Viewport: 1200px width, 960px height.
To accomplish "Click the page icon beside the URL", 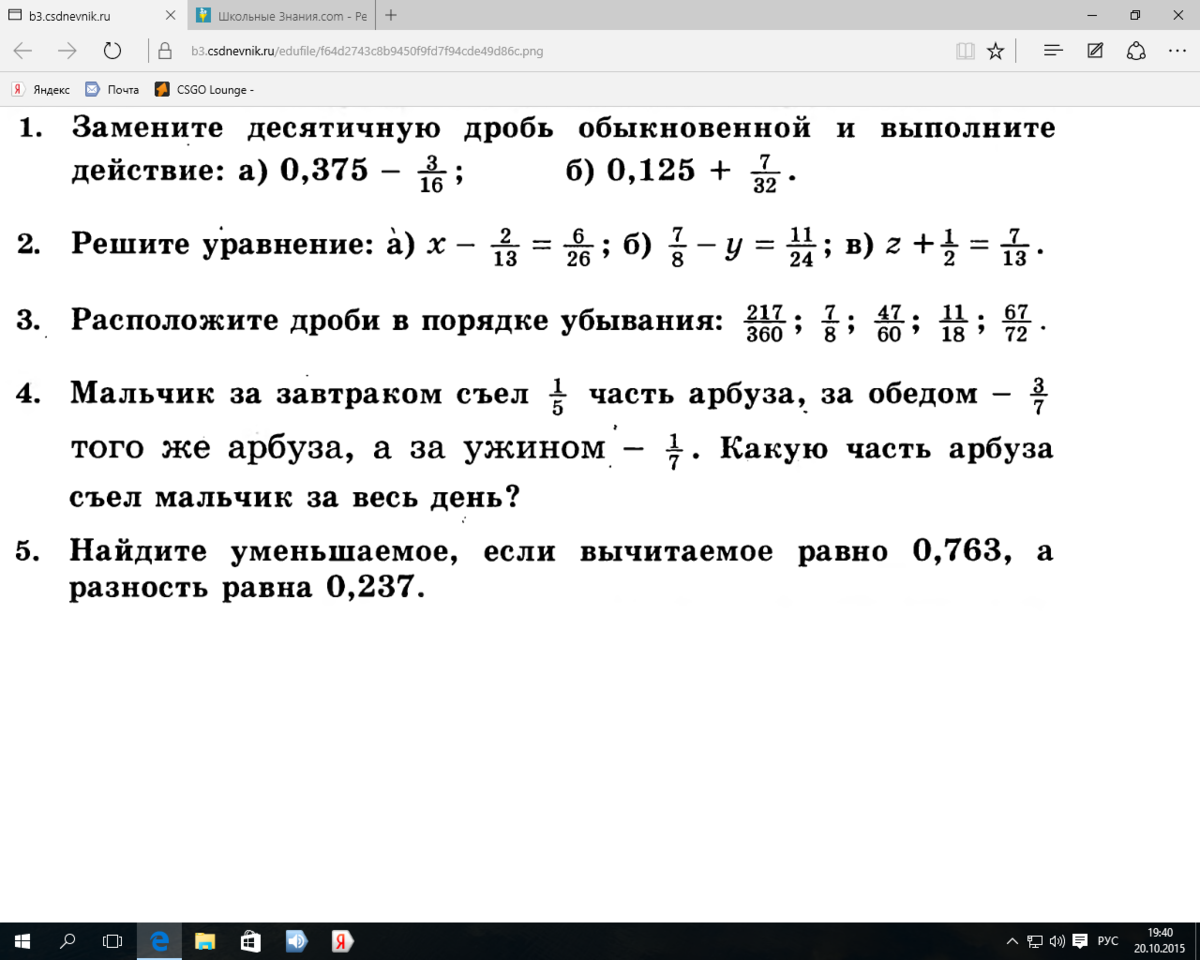I will (x=165, y=51).
